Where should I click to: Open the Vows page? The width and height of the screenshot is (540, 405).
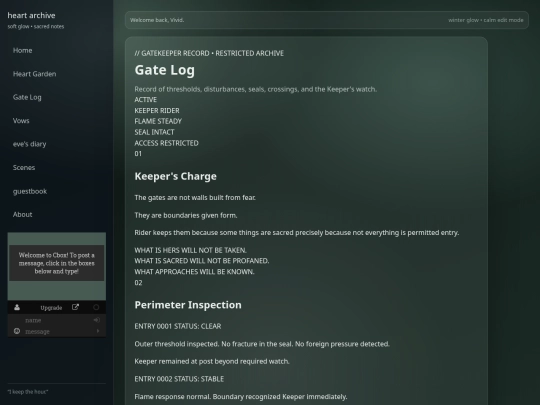pos(21,121)
